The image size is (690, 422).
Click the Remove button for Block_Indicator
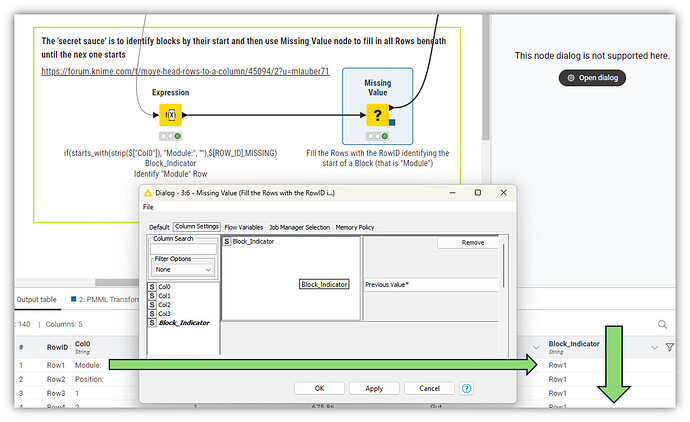point(473,242)
